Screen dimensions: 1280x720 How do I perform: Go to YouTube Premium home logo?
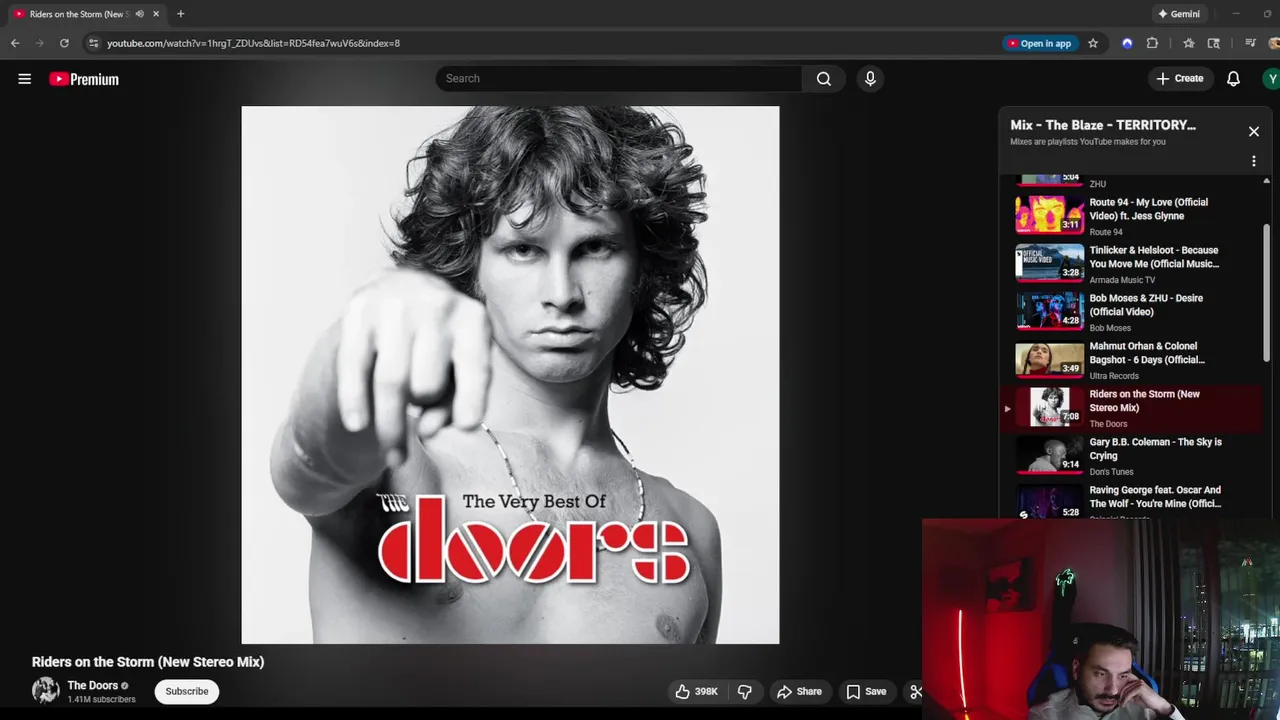84,79
